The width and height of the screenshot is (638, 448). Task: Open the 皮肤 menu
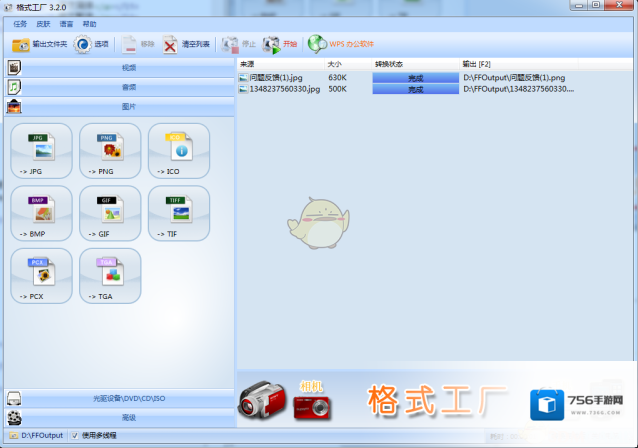point(43,23)
